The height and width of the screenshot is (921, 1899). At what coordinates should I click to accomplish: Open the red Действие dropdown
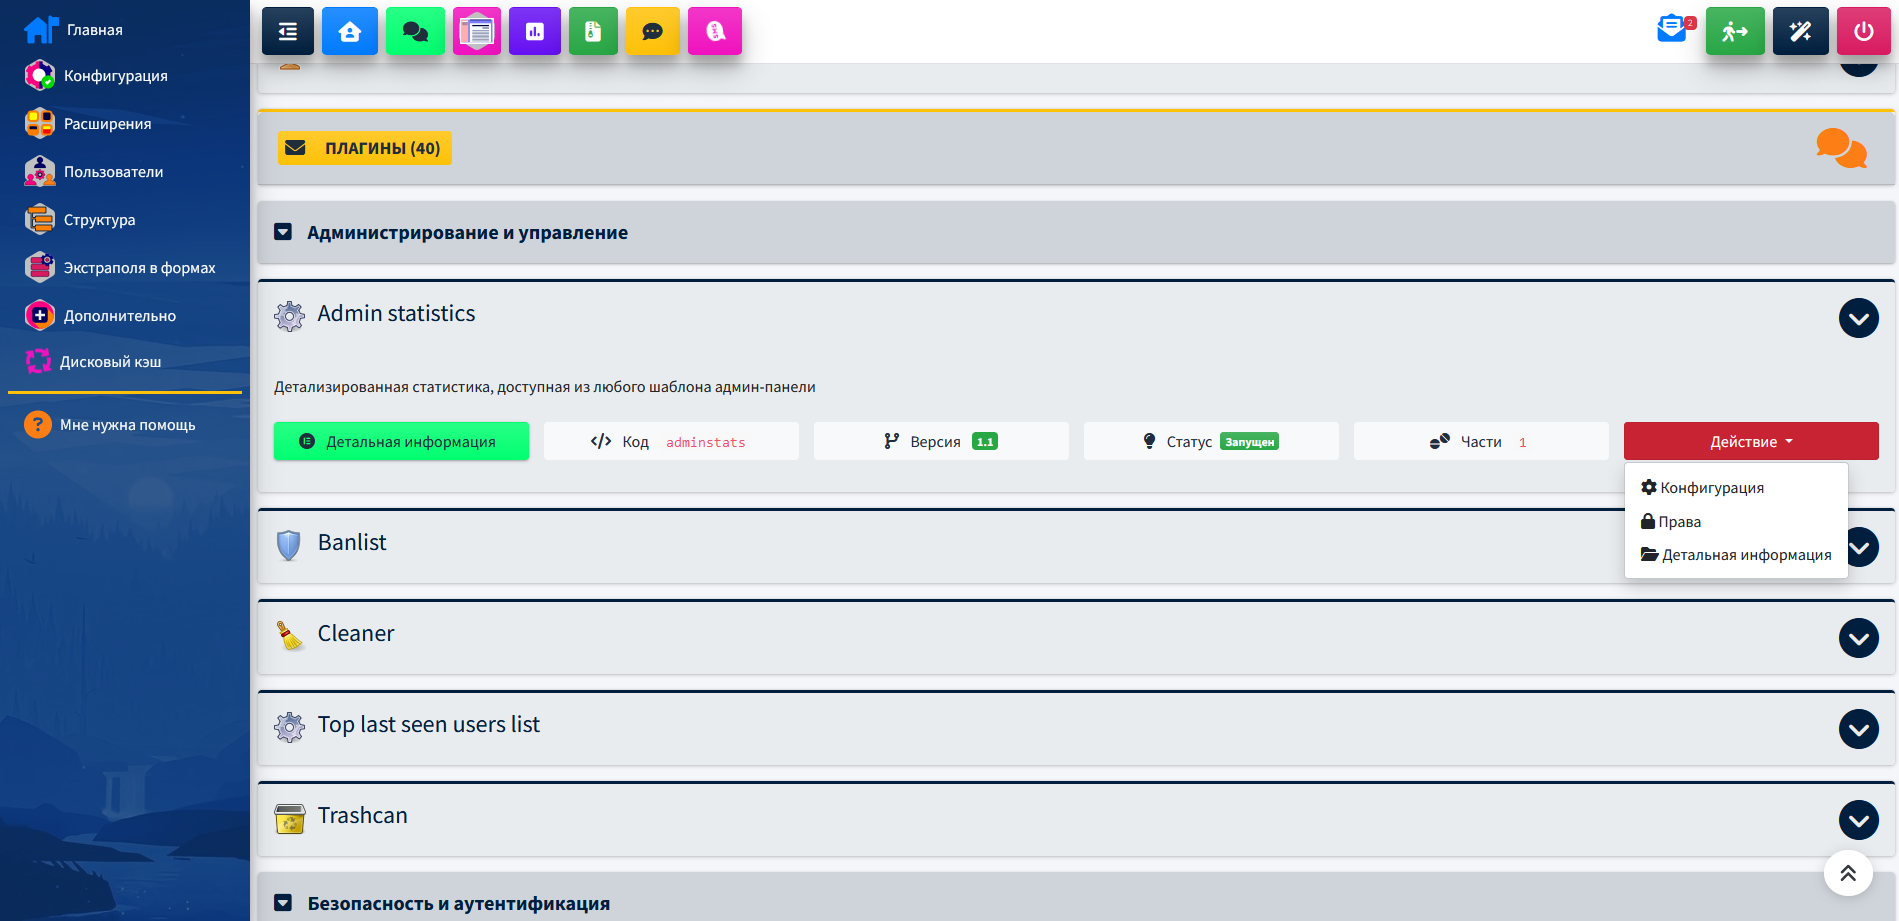coord(1751,441)
